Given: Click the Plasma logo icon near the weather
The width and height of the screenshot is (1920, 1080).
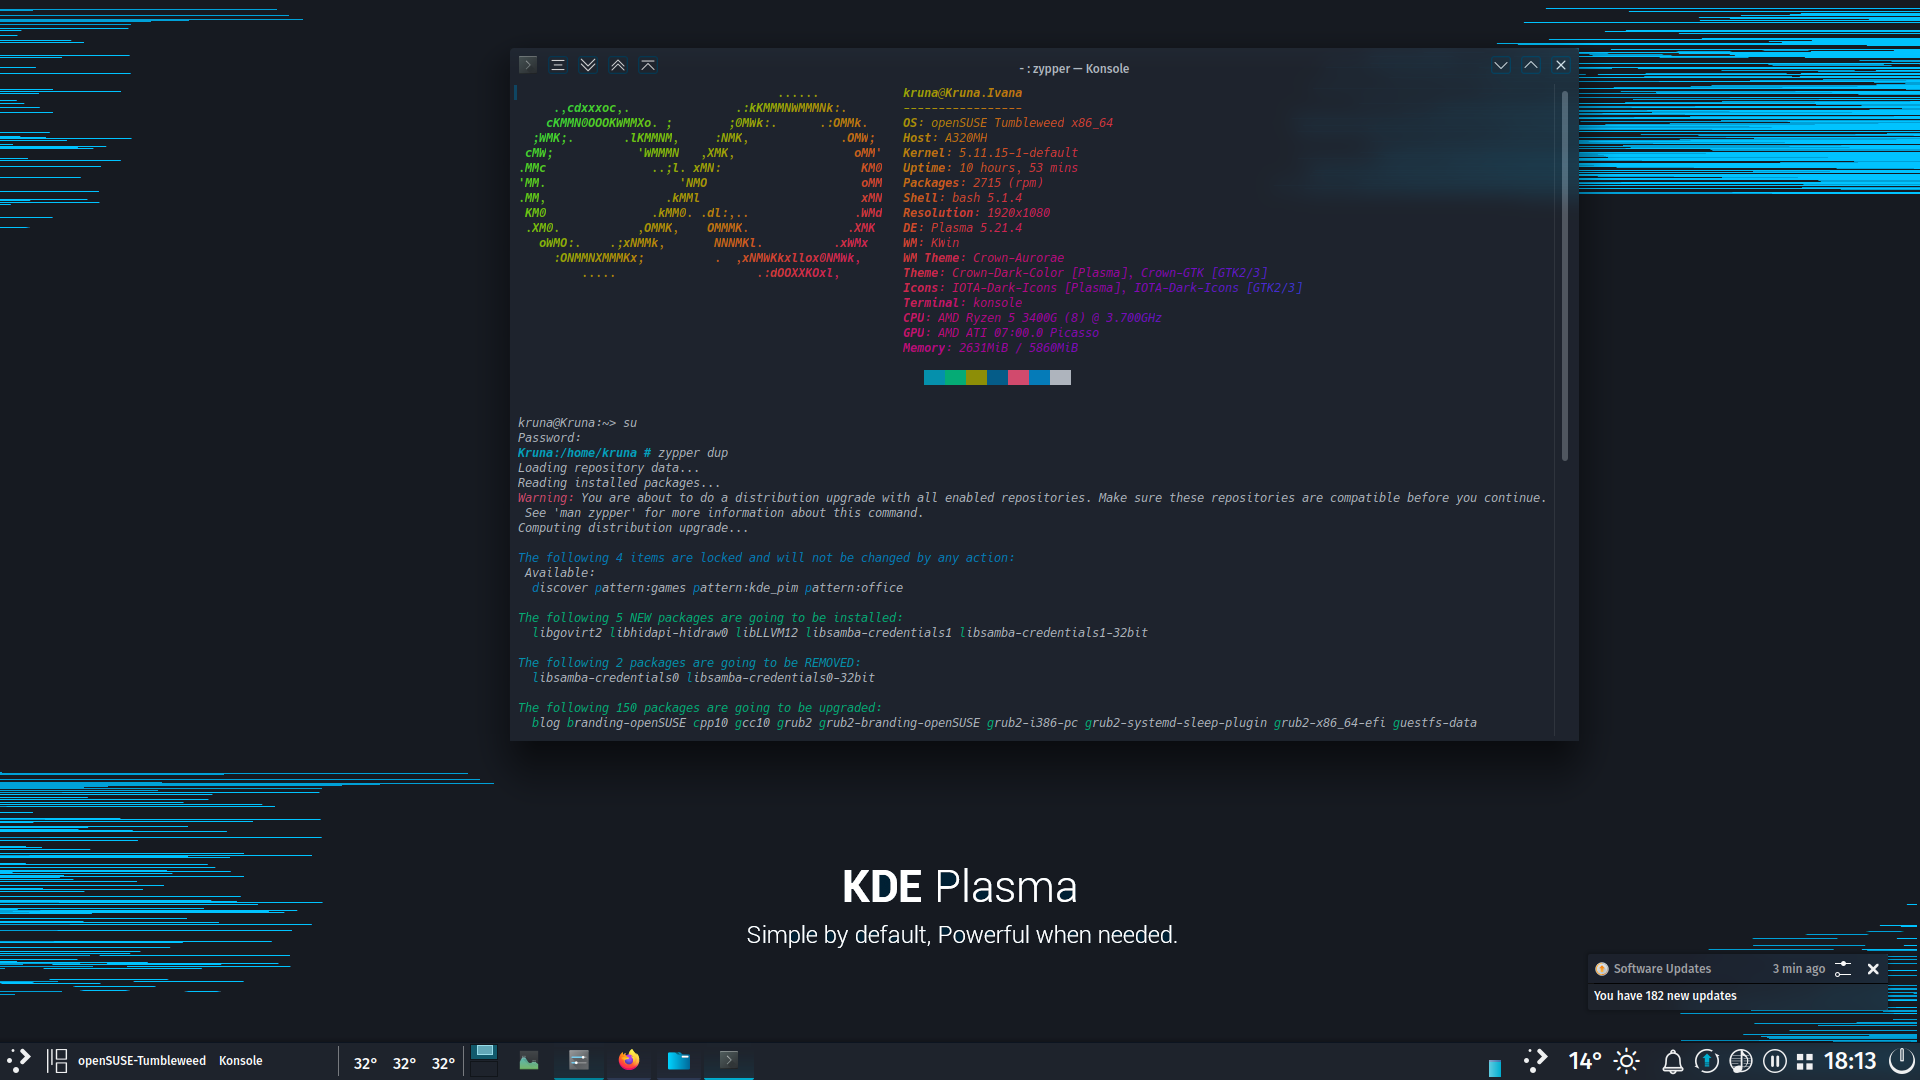Looking at the screenshot, I should pyautogui.click(x=1536, y=1061).
